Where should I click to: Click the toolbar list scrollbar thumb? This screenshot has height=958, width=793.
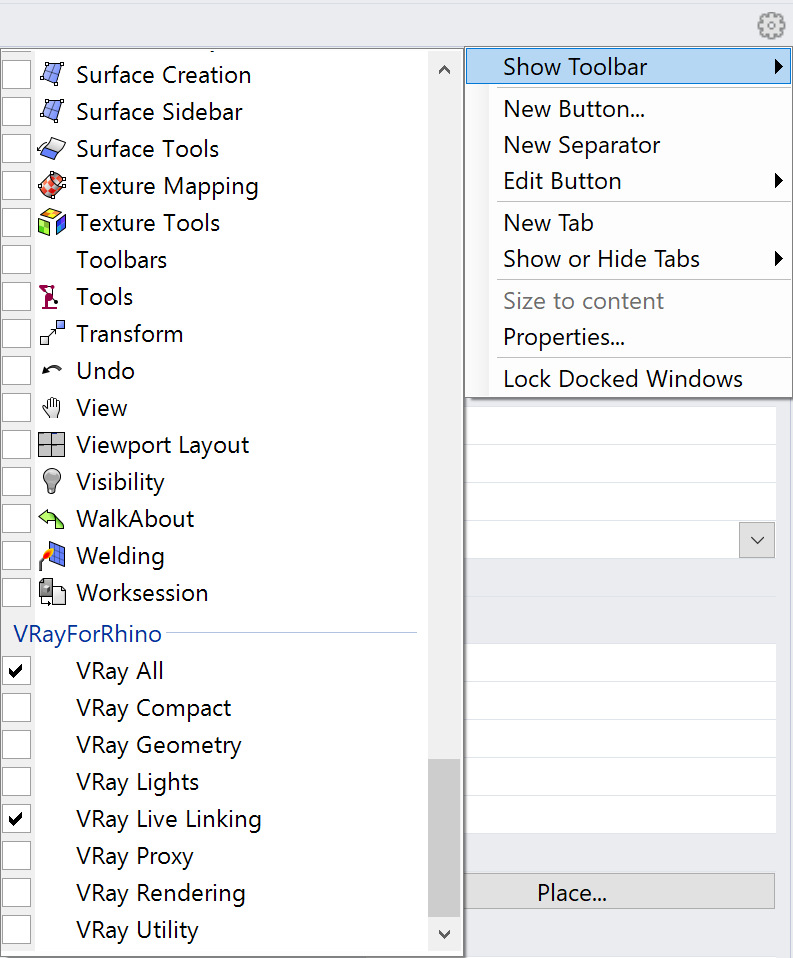444,838
